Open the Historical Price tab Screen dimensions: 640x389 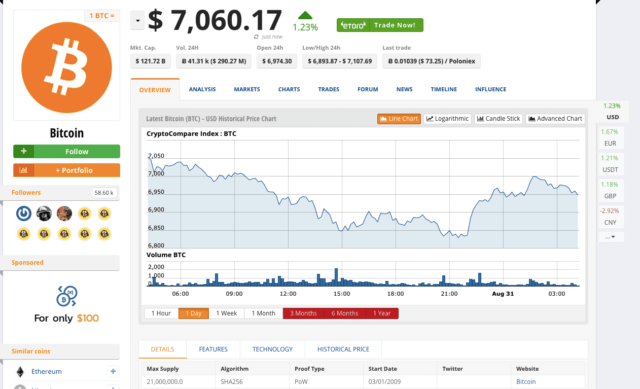point(343,349)
